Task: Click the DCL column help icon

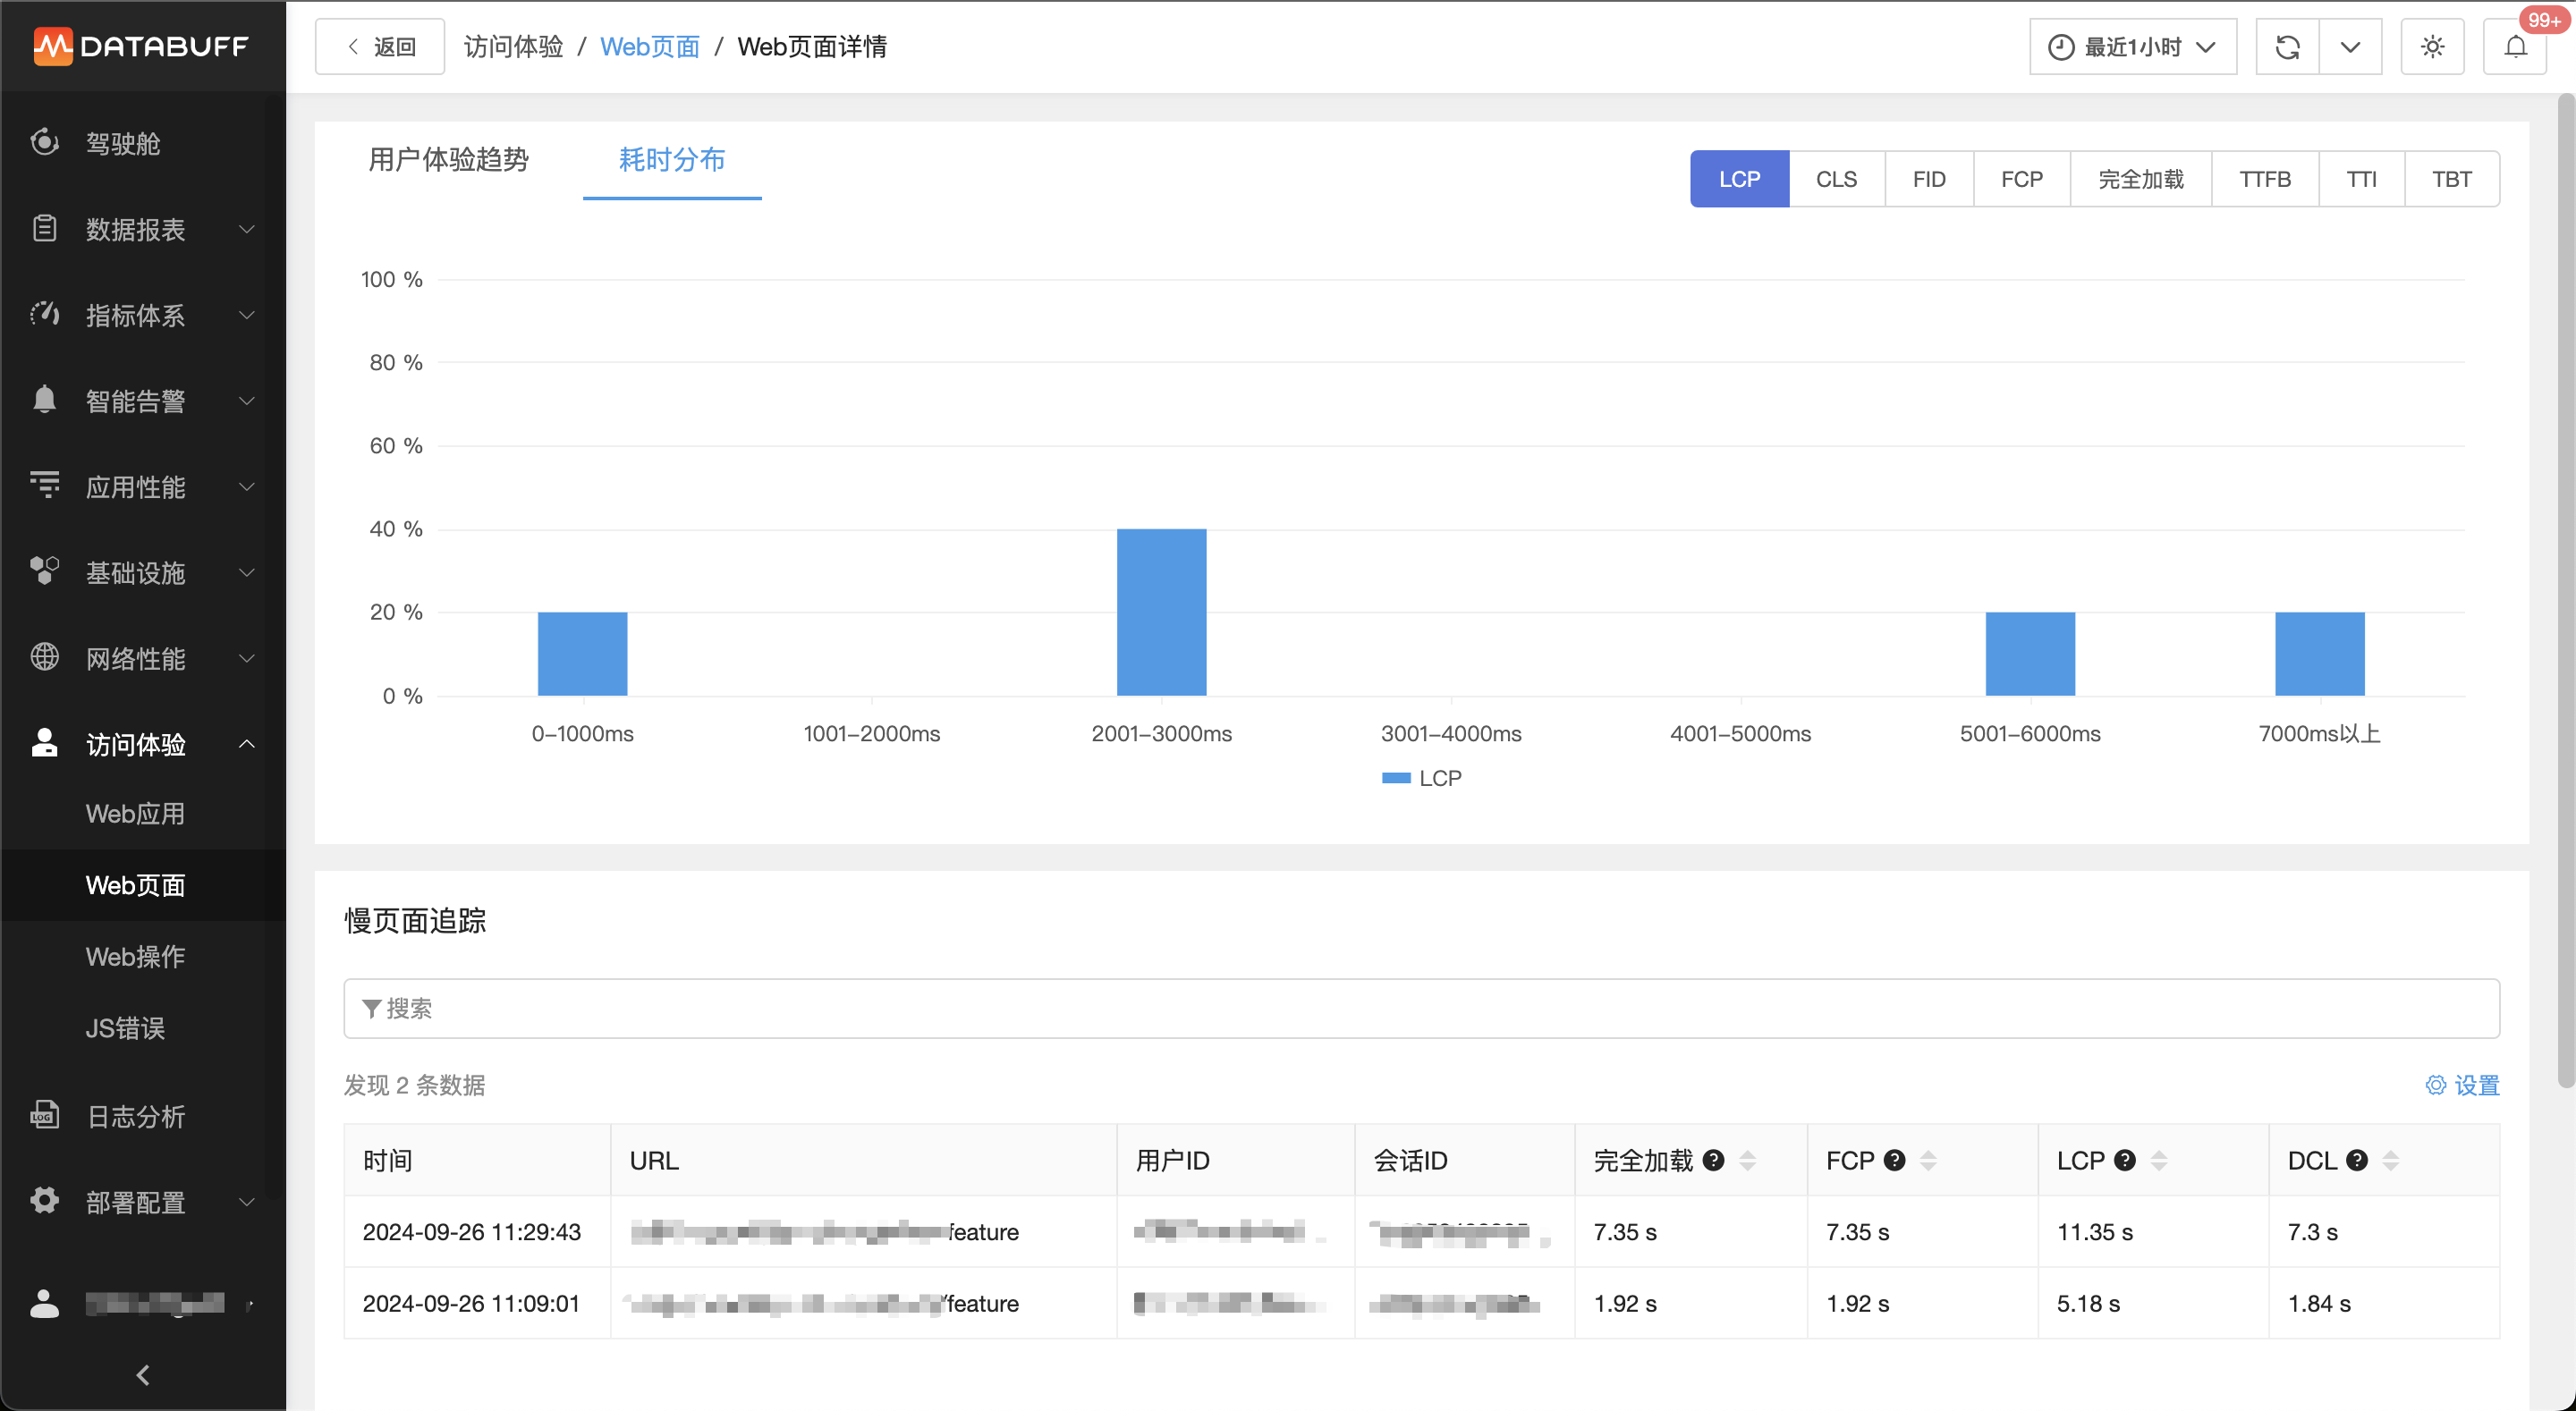Action: point(2357,1161)
